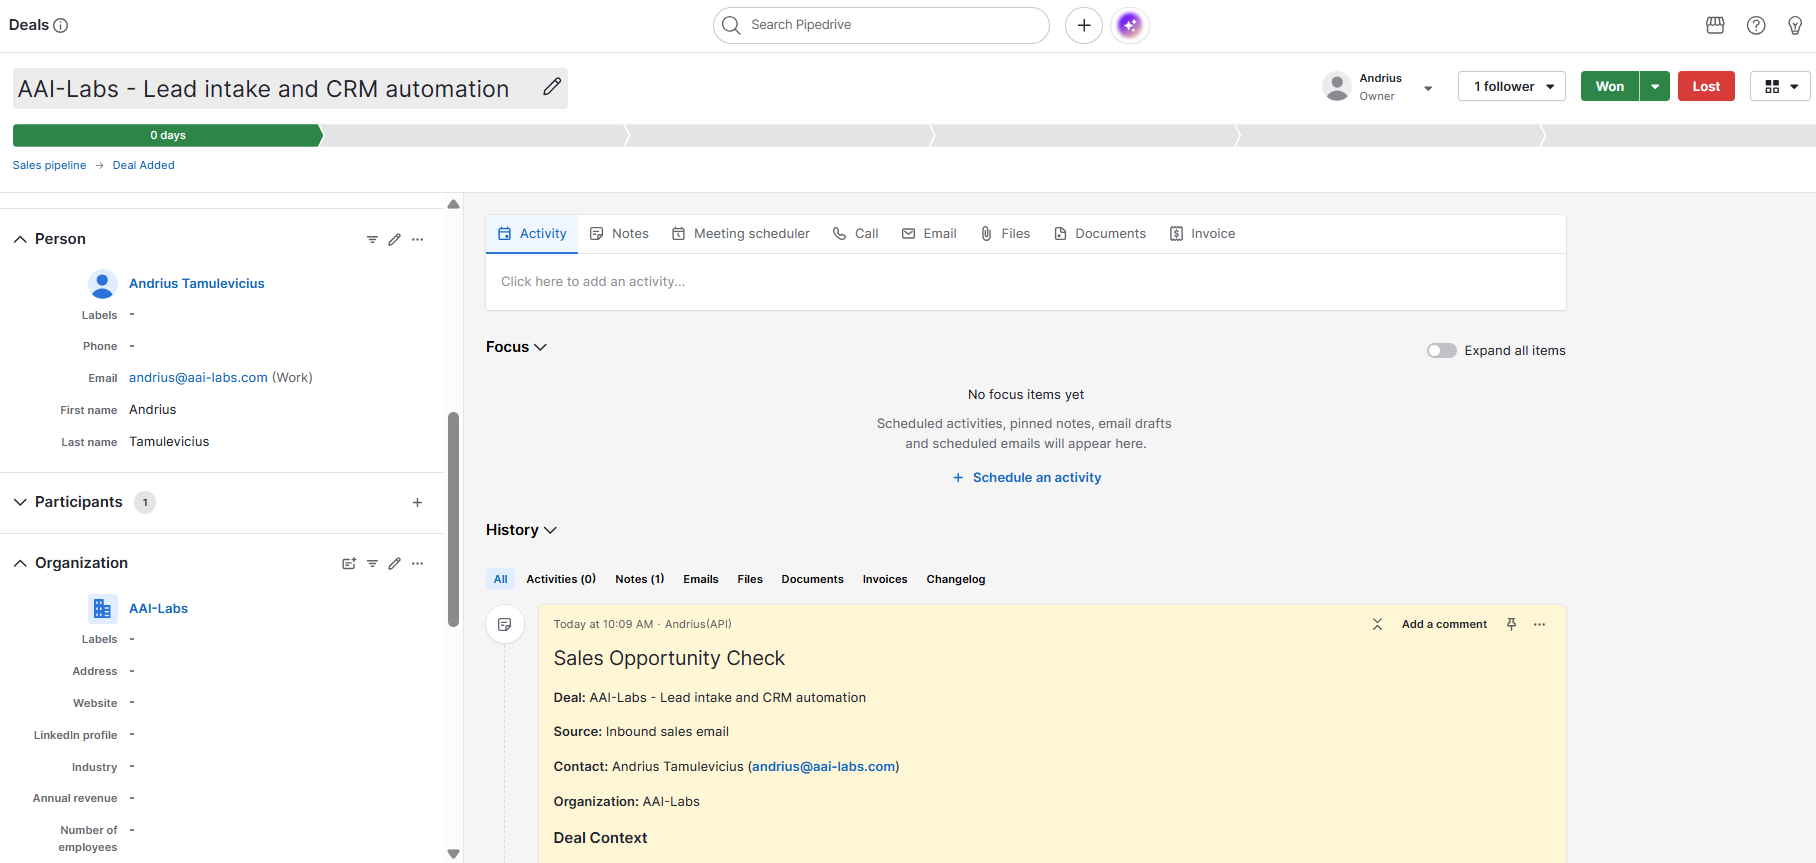
Task: Open the Won button dropdown arrow
Action: [1655, 87]
